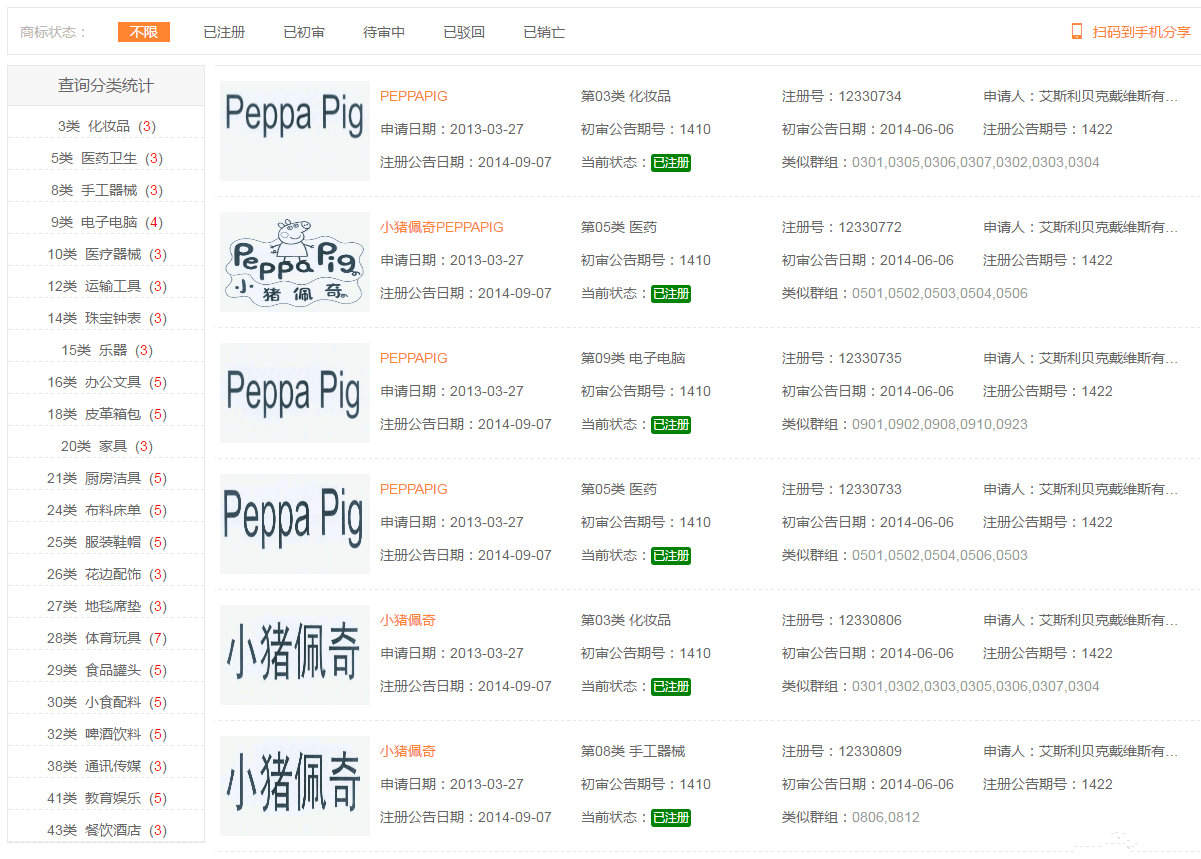This screenshot has height=859, width=1201.
Task: Choose the 已驳回 status filter
Action: 464,32
